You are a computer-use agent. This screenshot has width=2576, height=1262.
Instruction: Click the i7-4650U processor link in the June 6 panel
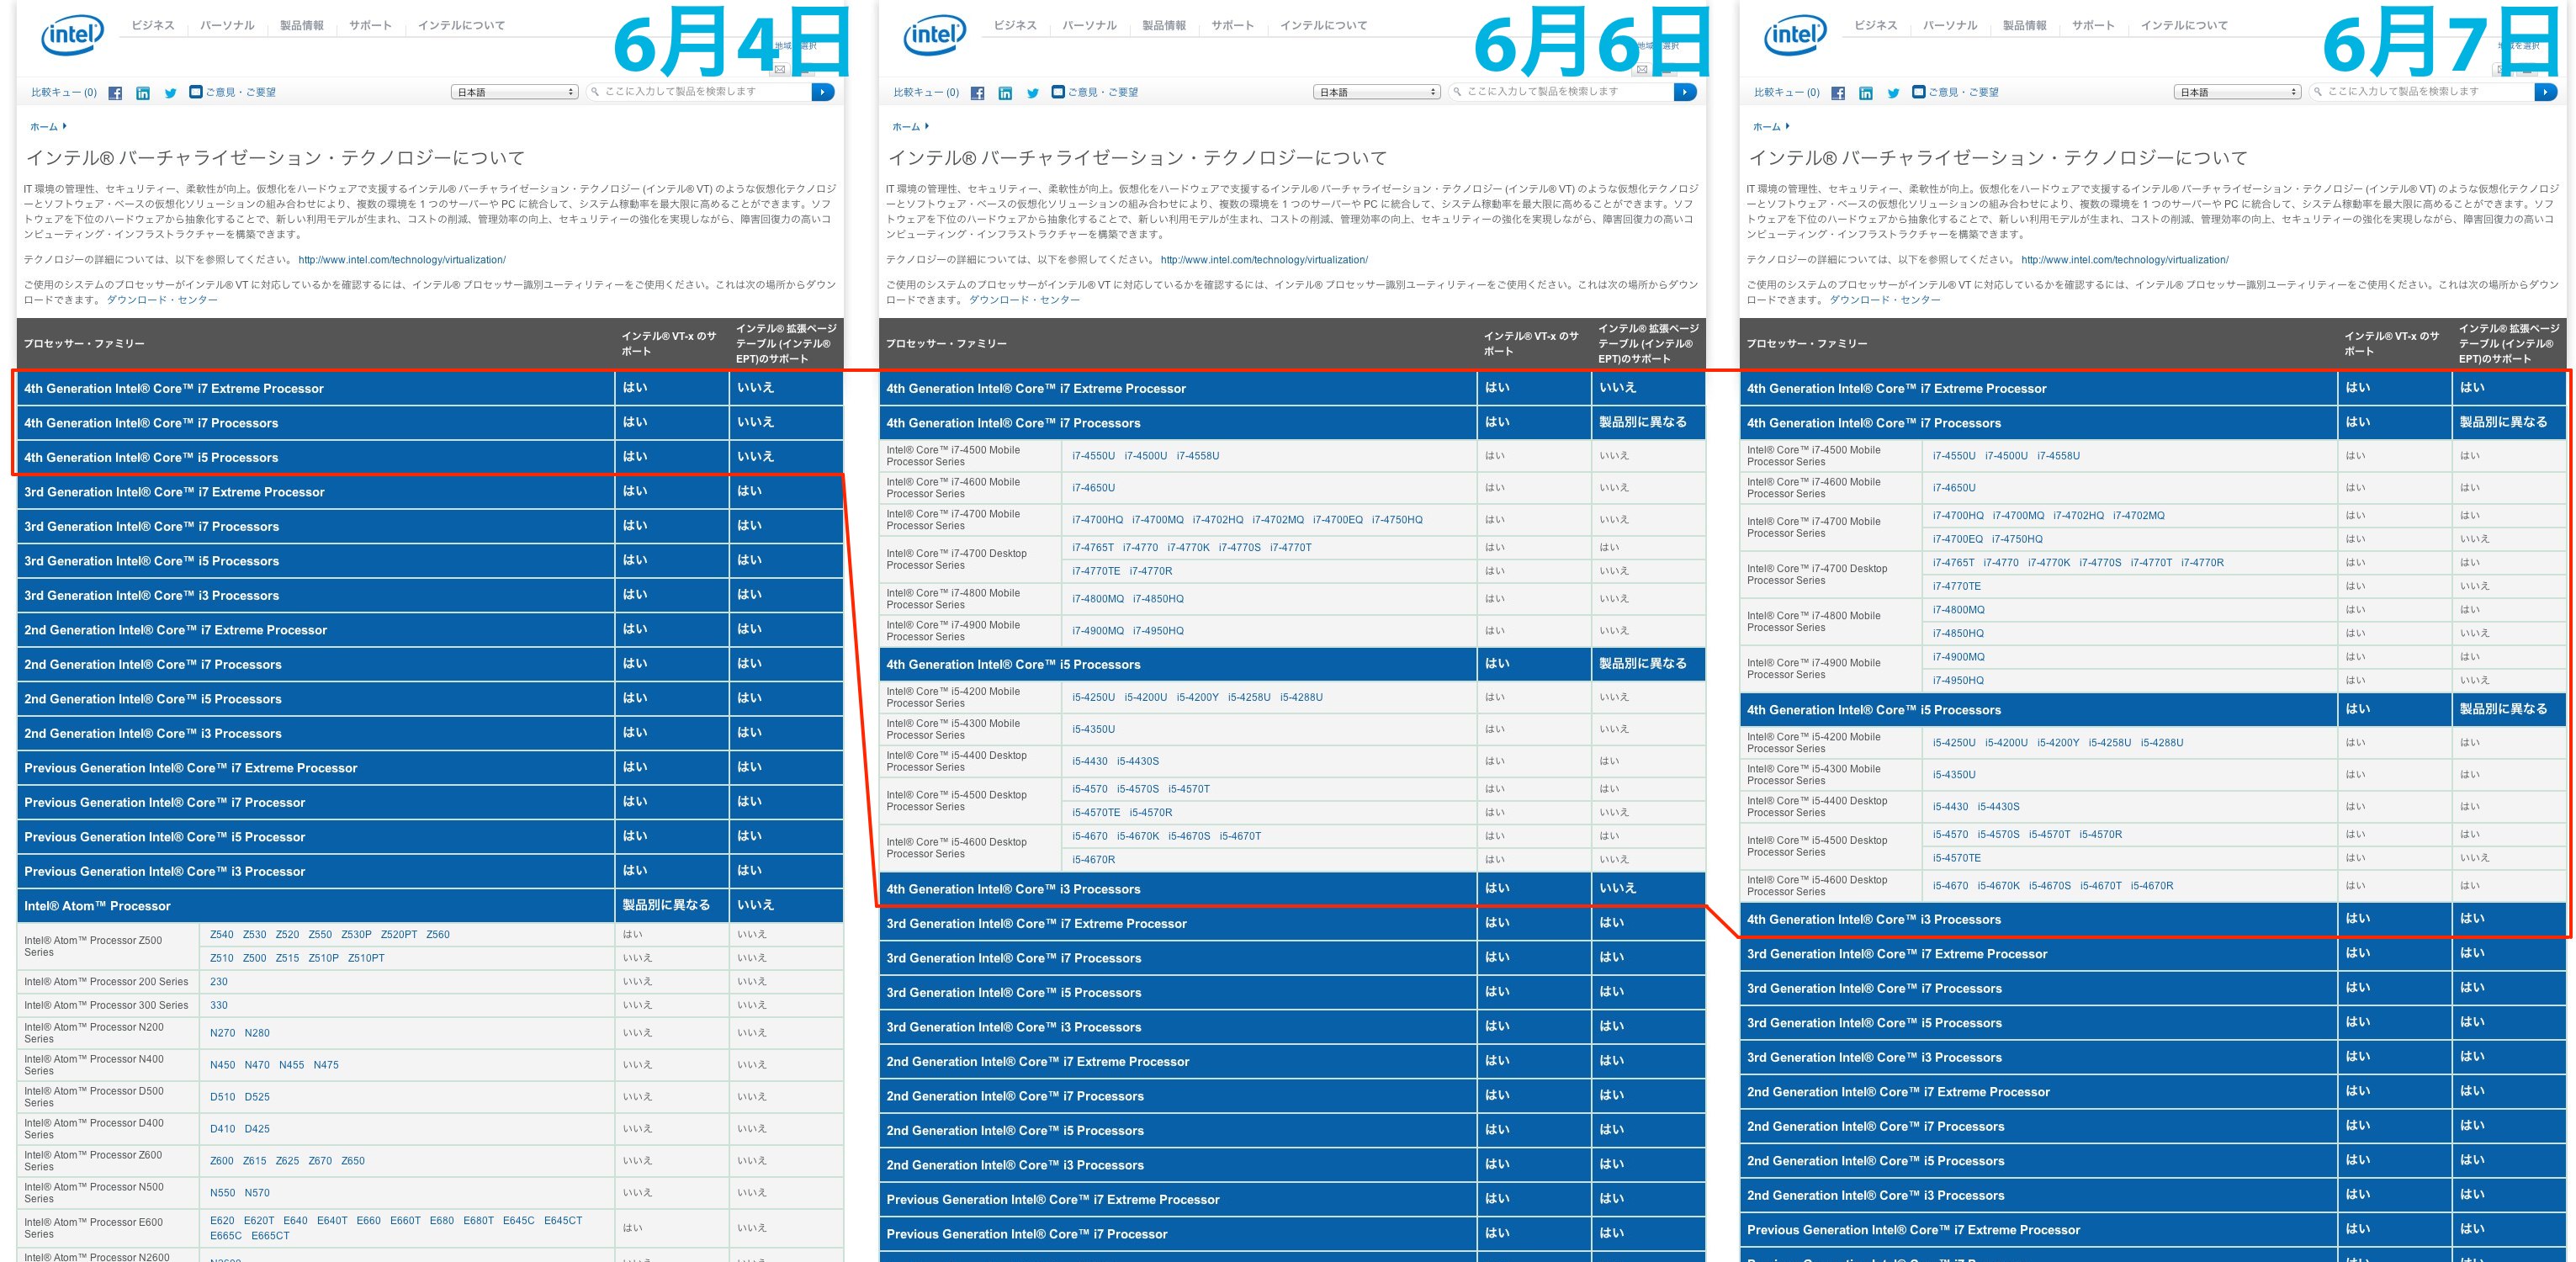(x=1093, y=488)
